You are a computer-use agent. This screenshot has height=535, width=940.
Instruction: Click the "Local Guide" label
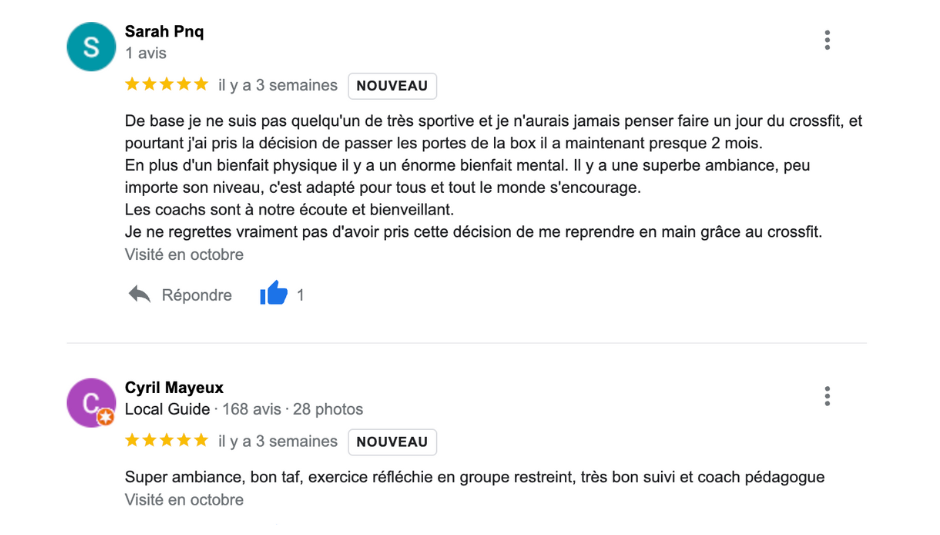pos(167,410)
